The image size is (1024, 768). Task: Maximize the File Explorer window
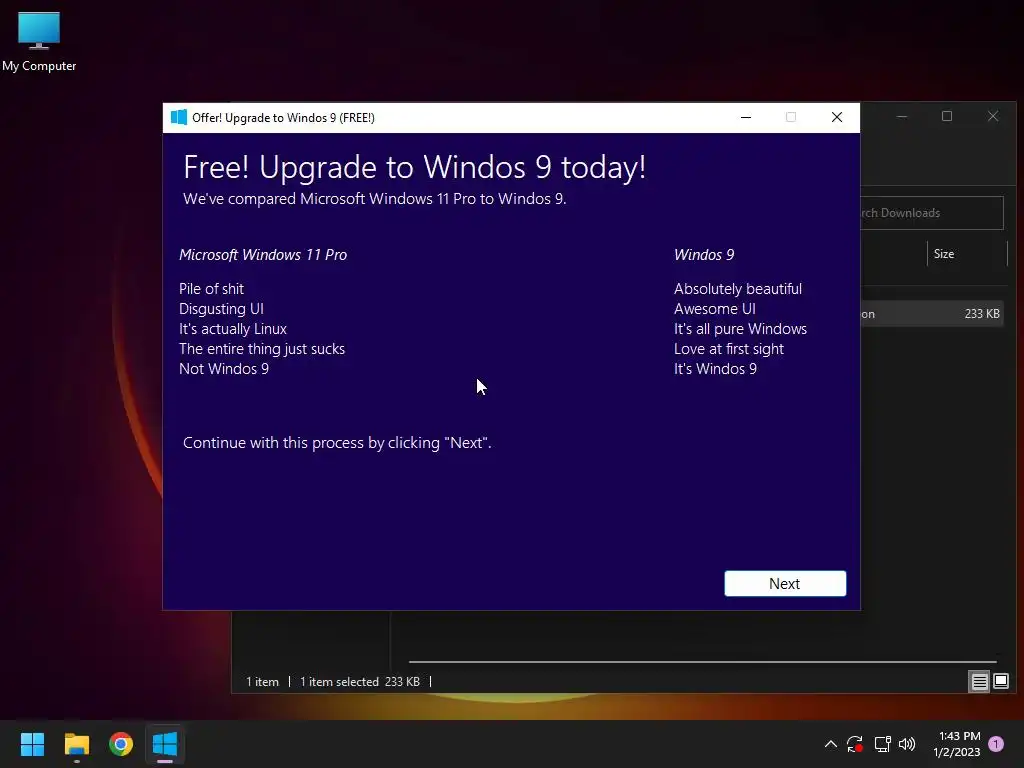click(947, 116)
